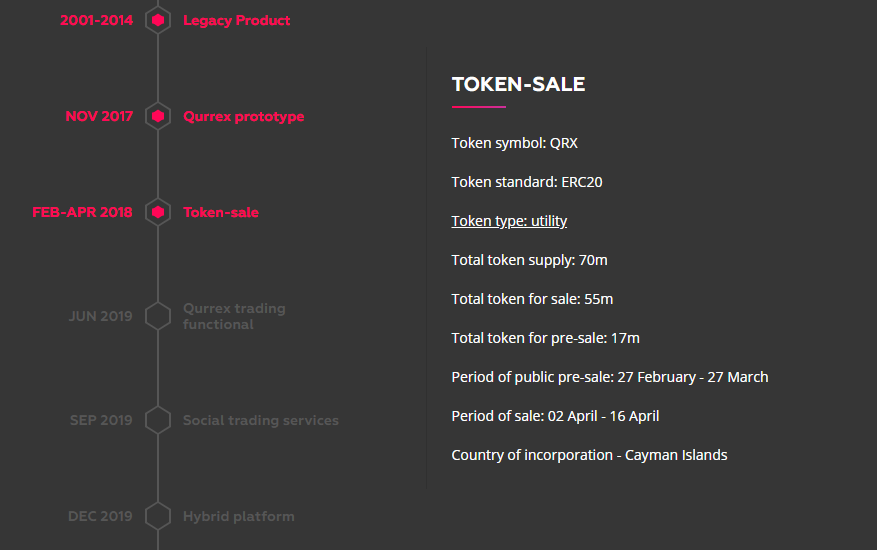Select Social trading services milestone
The image size is (877, 550).
coord(261,420)
